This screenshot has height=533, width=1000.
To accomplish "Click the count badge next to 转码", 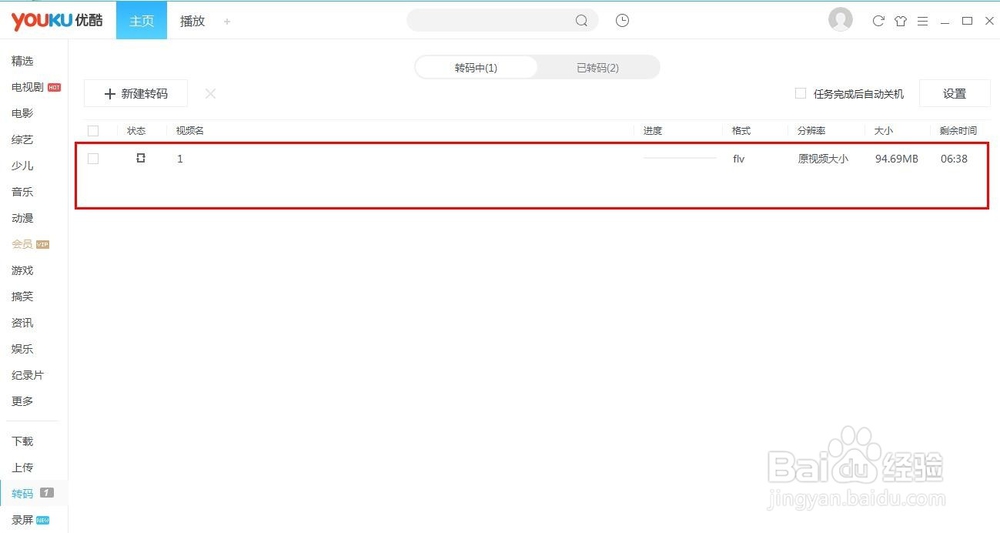I will 47,493.
